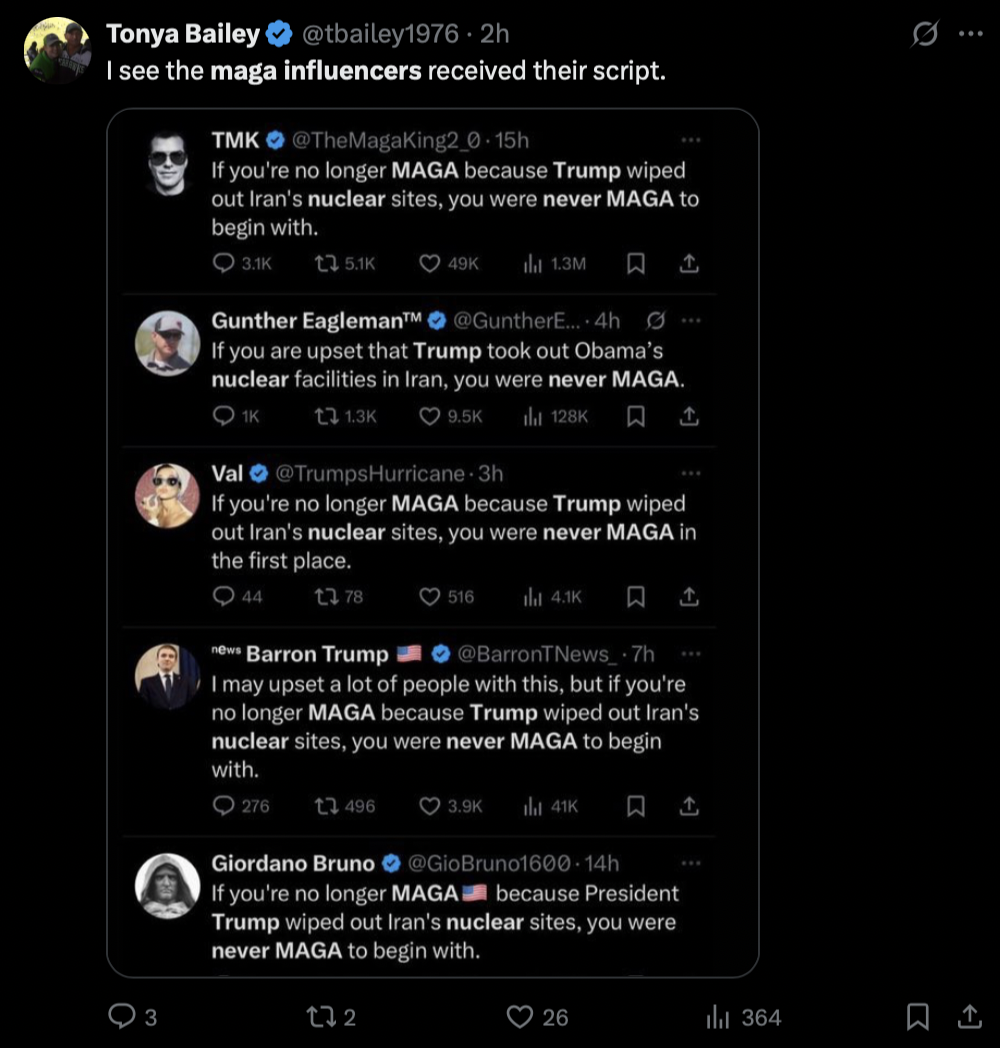Repost Tonya Bailey's tweet
The height and width of the screenshot is (1048, 1000).
(331, 1017)
